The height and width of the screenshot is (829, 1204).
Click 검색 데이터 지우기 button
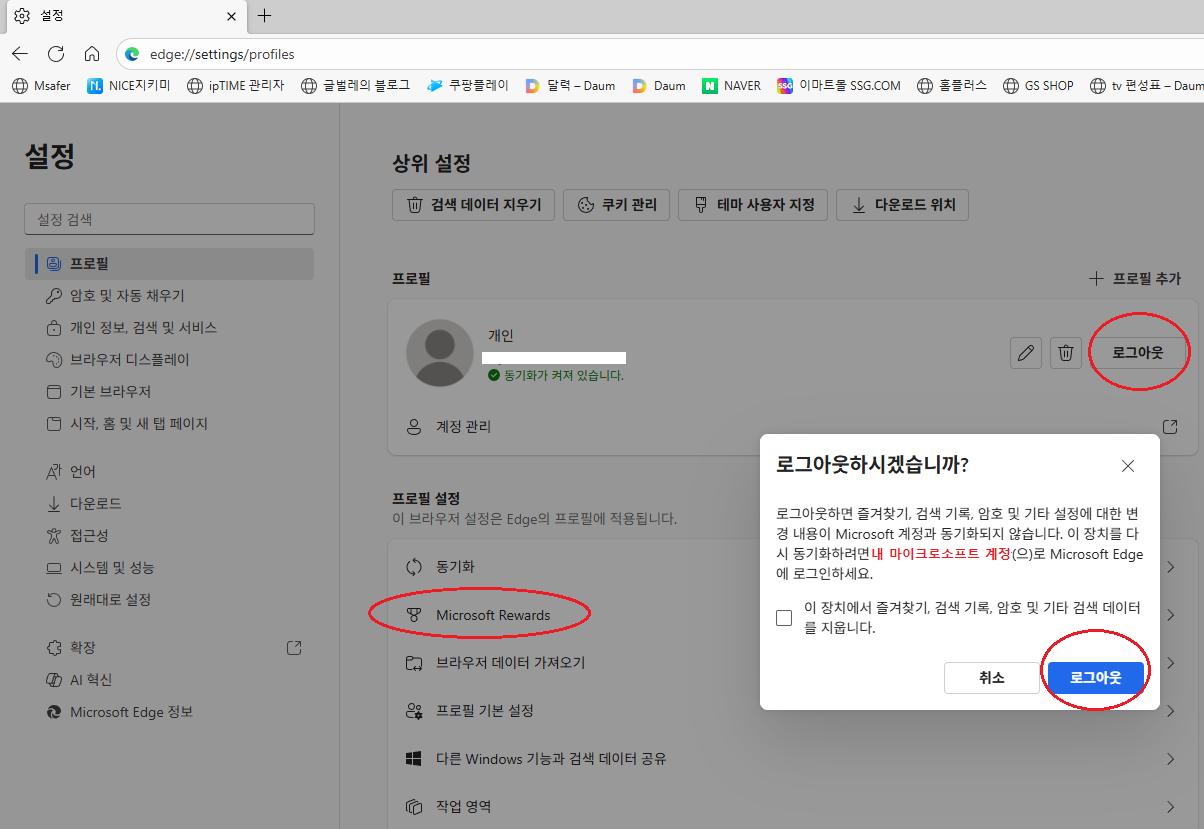pos(473,205)
